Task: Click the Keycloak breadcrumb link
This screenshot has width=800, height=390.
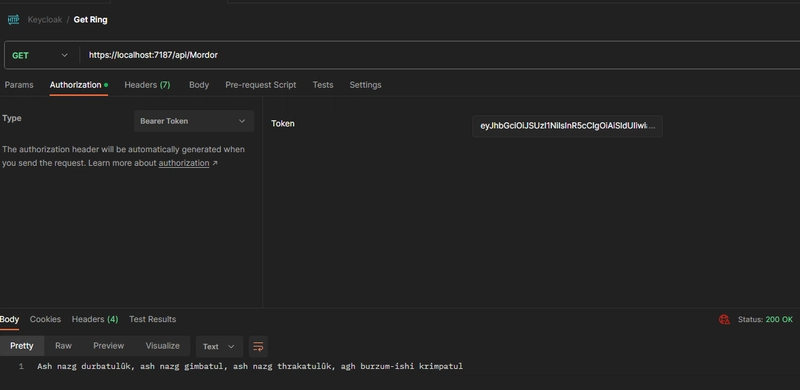Action: pos(45,19)
